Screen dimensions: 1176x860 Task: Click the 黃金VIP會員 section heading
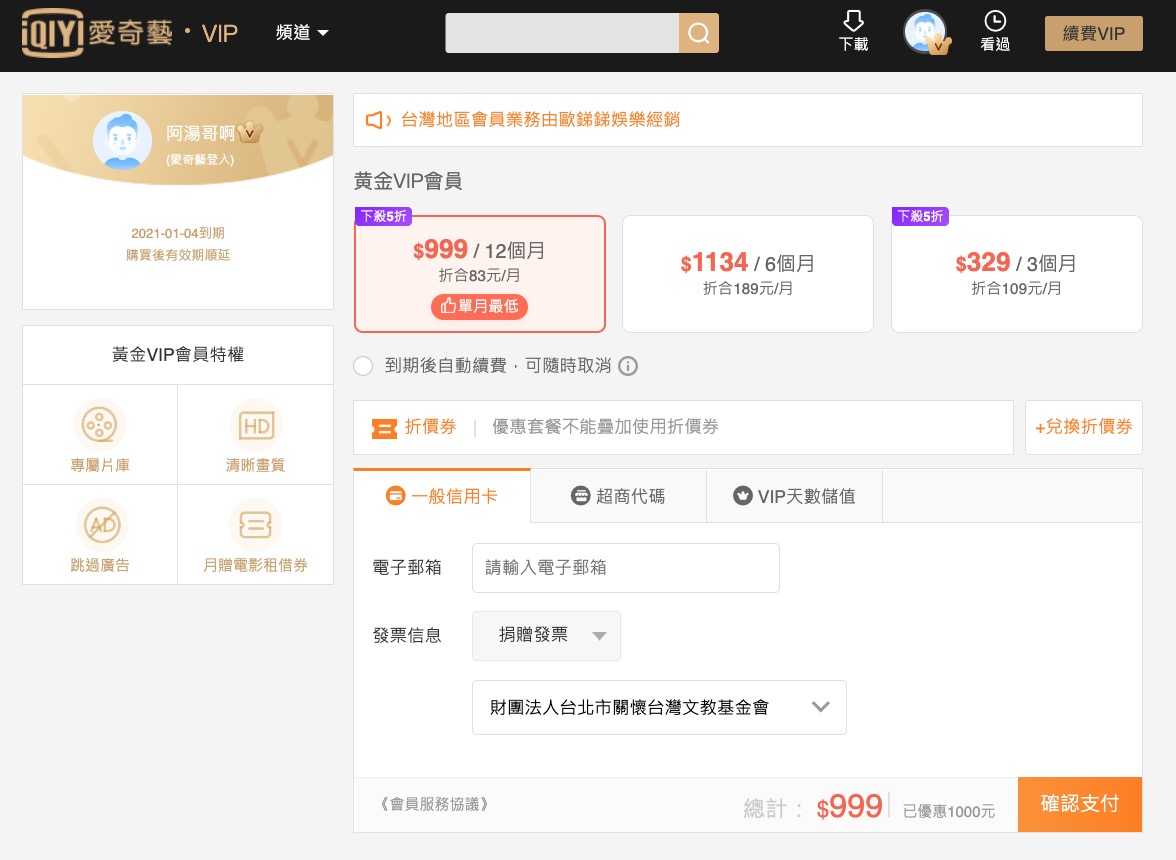click(x=408, y=181)
